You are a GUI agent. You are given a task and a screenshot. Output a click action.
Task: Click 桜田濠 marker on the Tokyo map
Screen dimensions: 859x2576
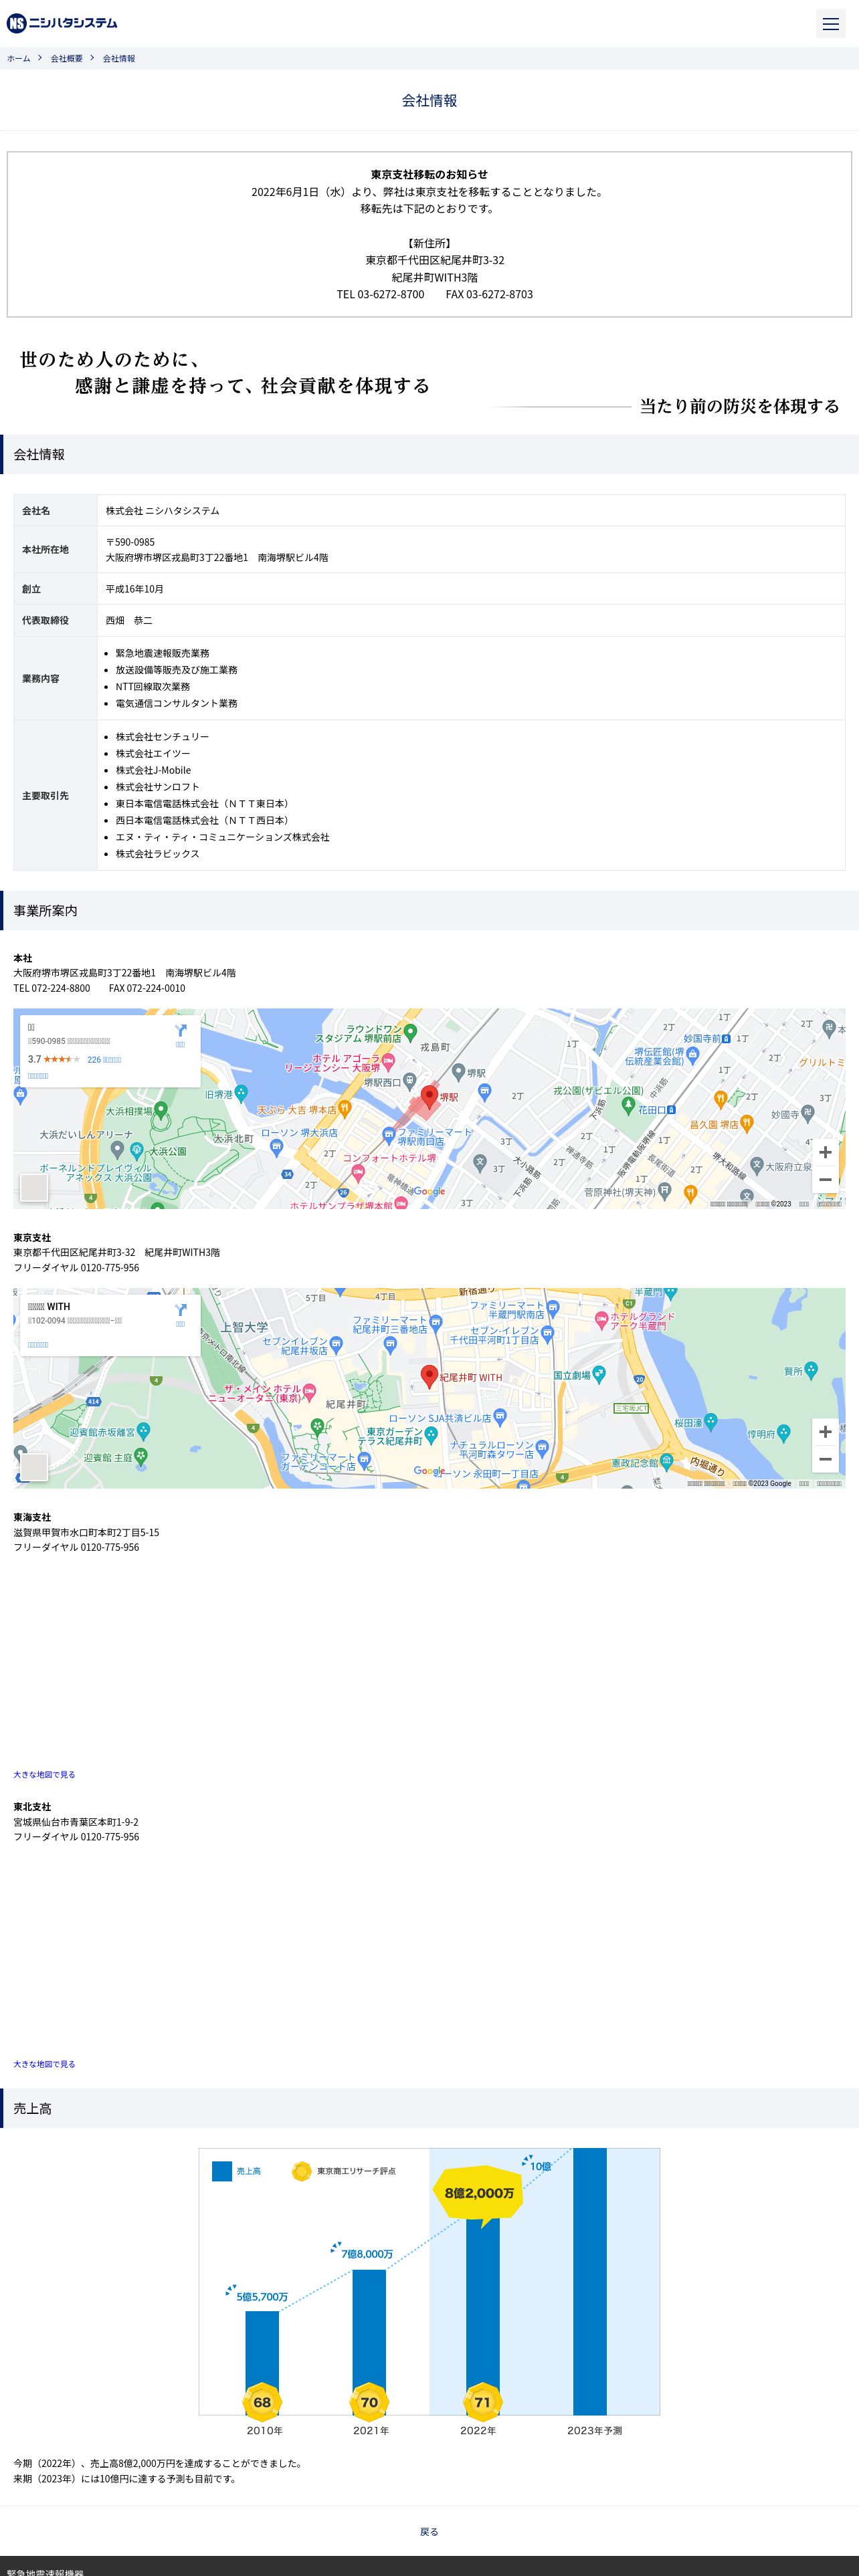click(x=711, y=1421)
